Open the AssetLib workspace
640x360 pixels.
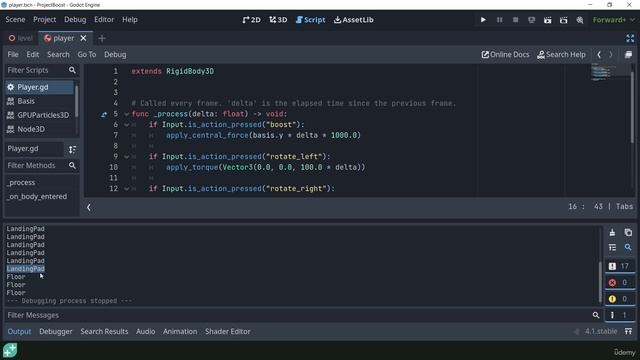[353, 20]
